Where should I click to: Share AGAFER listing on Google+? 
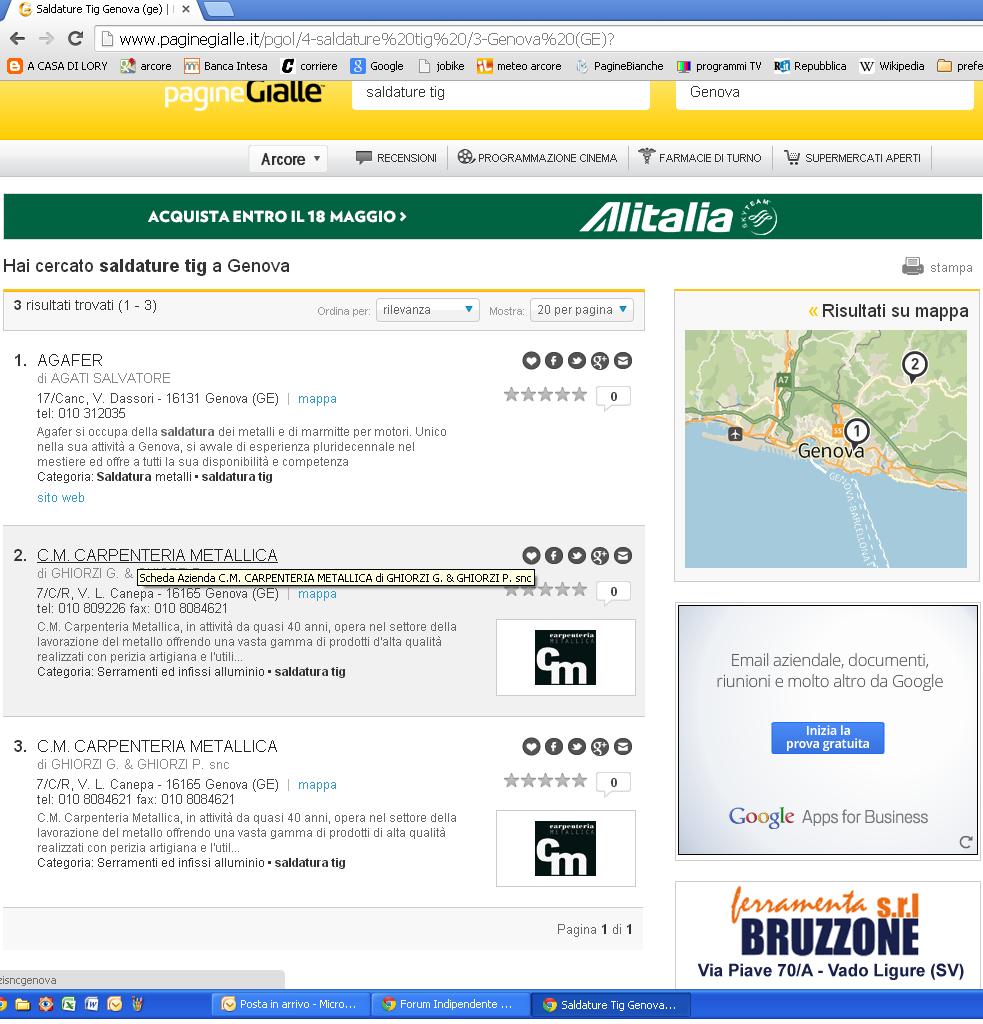pos(600,360)
